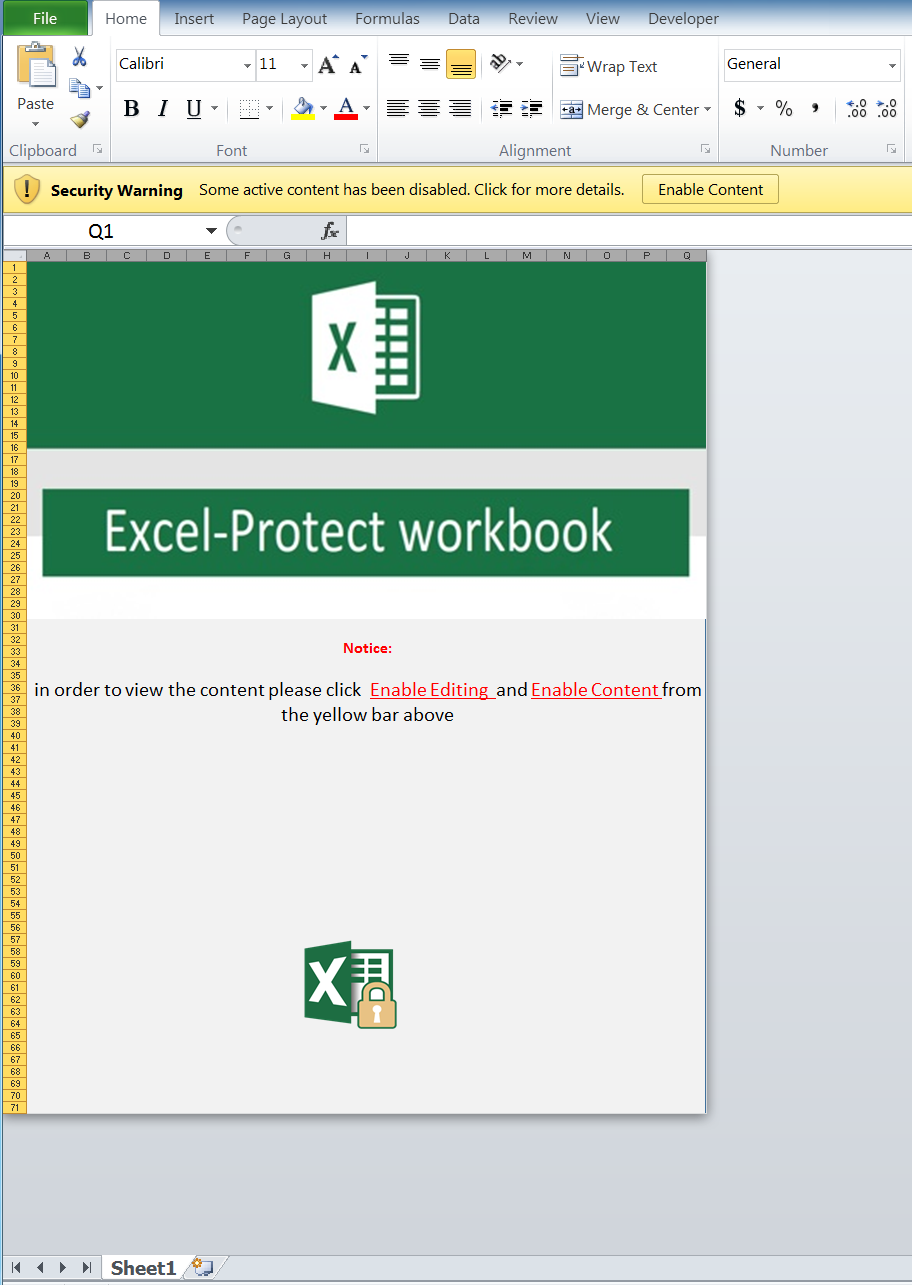Toggle Wrap Text
The height and width of the screenshot is (1285, 912).
pos(608,66)
